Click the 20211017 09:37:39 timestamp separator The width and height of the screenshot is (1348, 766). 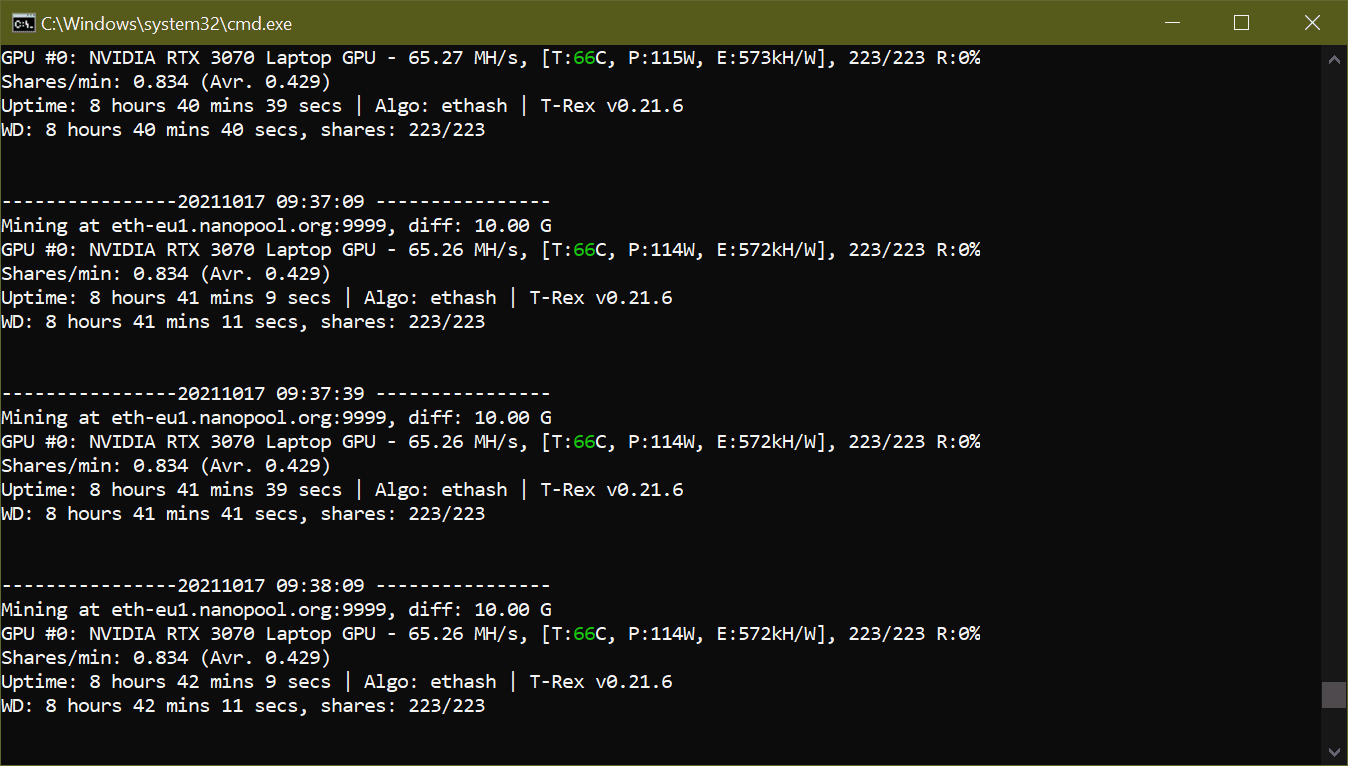pyautogui.click(x=275, y=394)
